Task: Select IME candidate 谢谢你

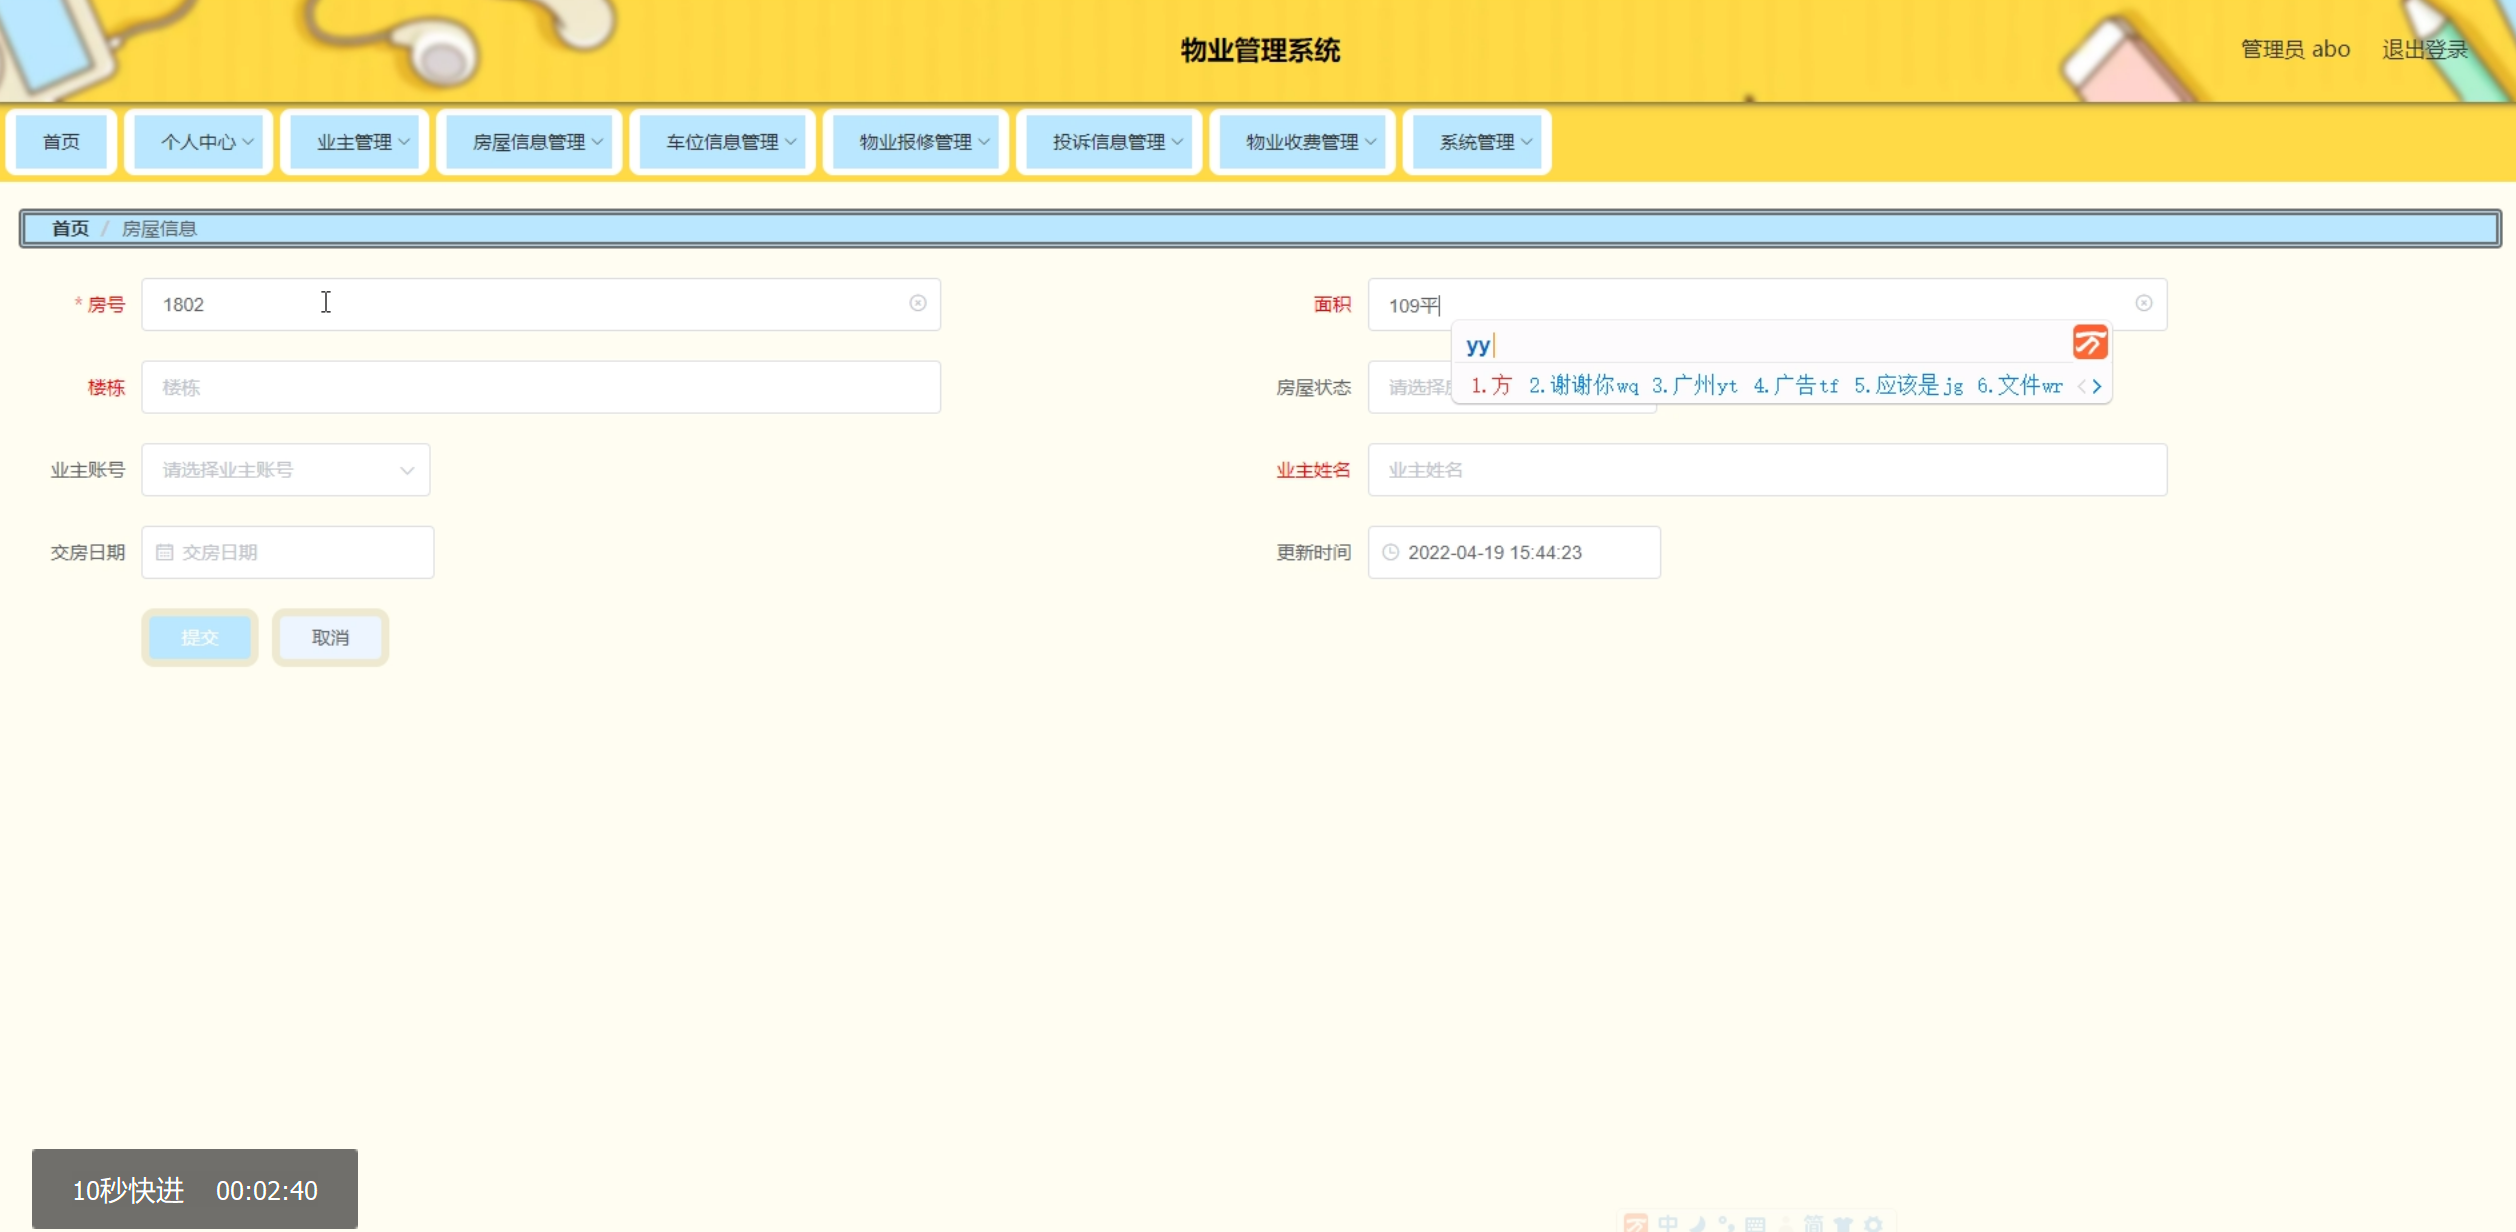Action: pyautogui.click(x=1582, y=386)
